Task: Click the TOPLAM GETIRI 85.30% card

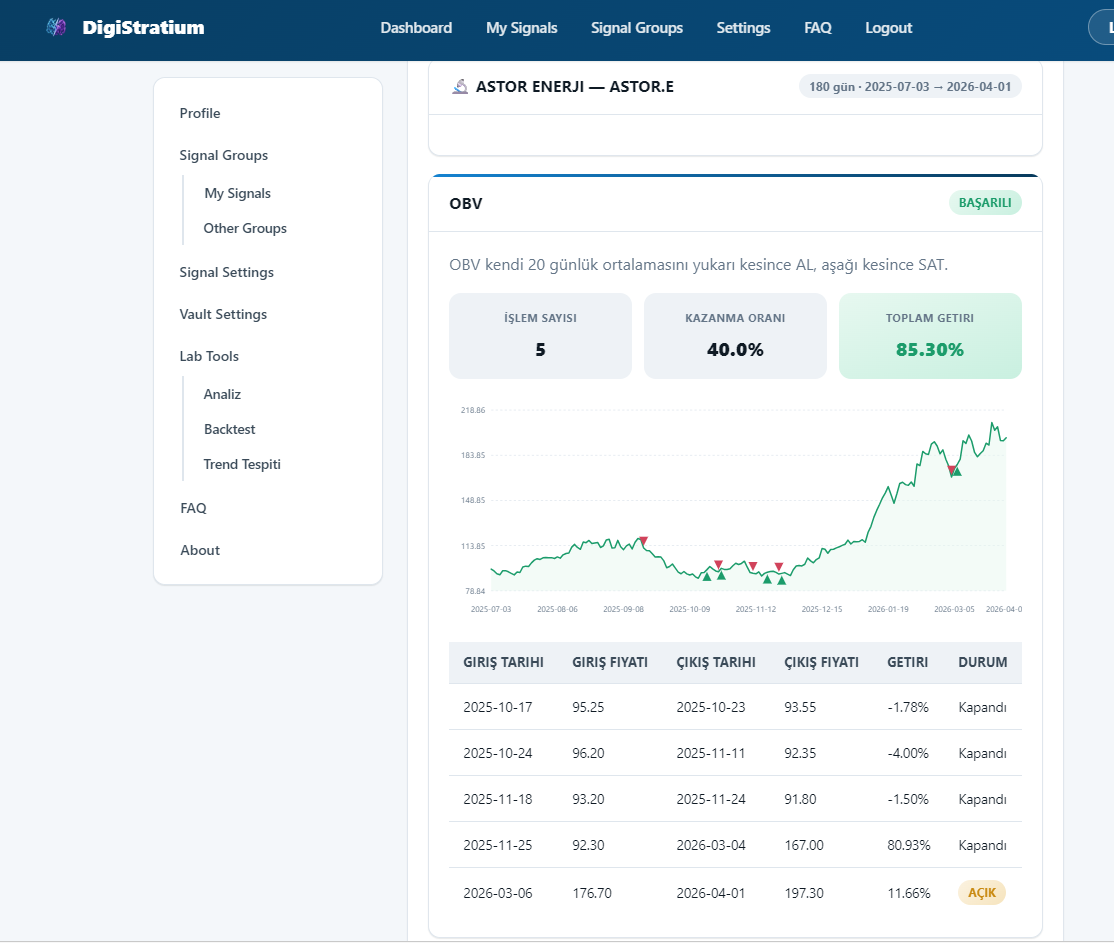Action: point(930,336)
